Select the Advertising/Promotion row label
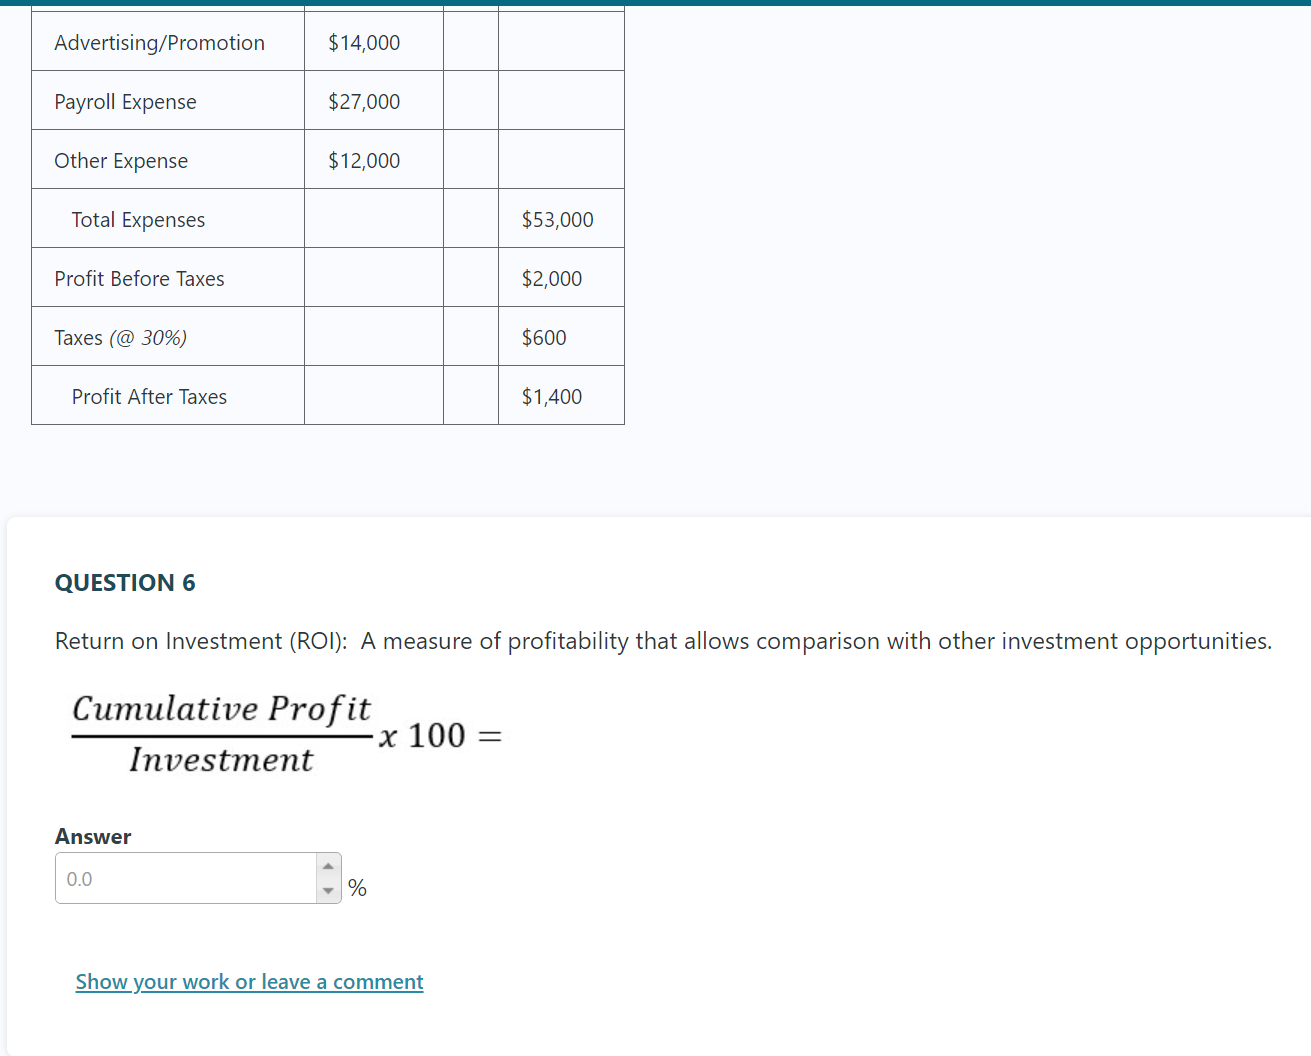 (x=160, y=42)
